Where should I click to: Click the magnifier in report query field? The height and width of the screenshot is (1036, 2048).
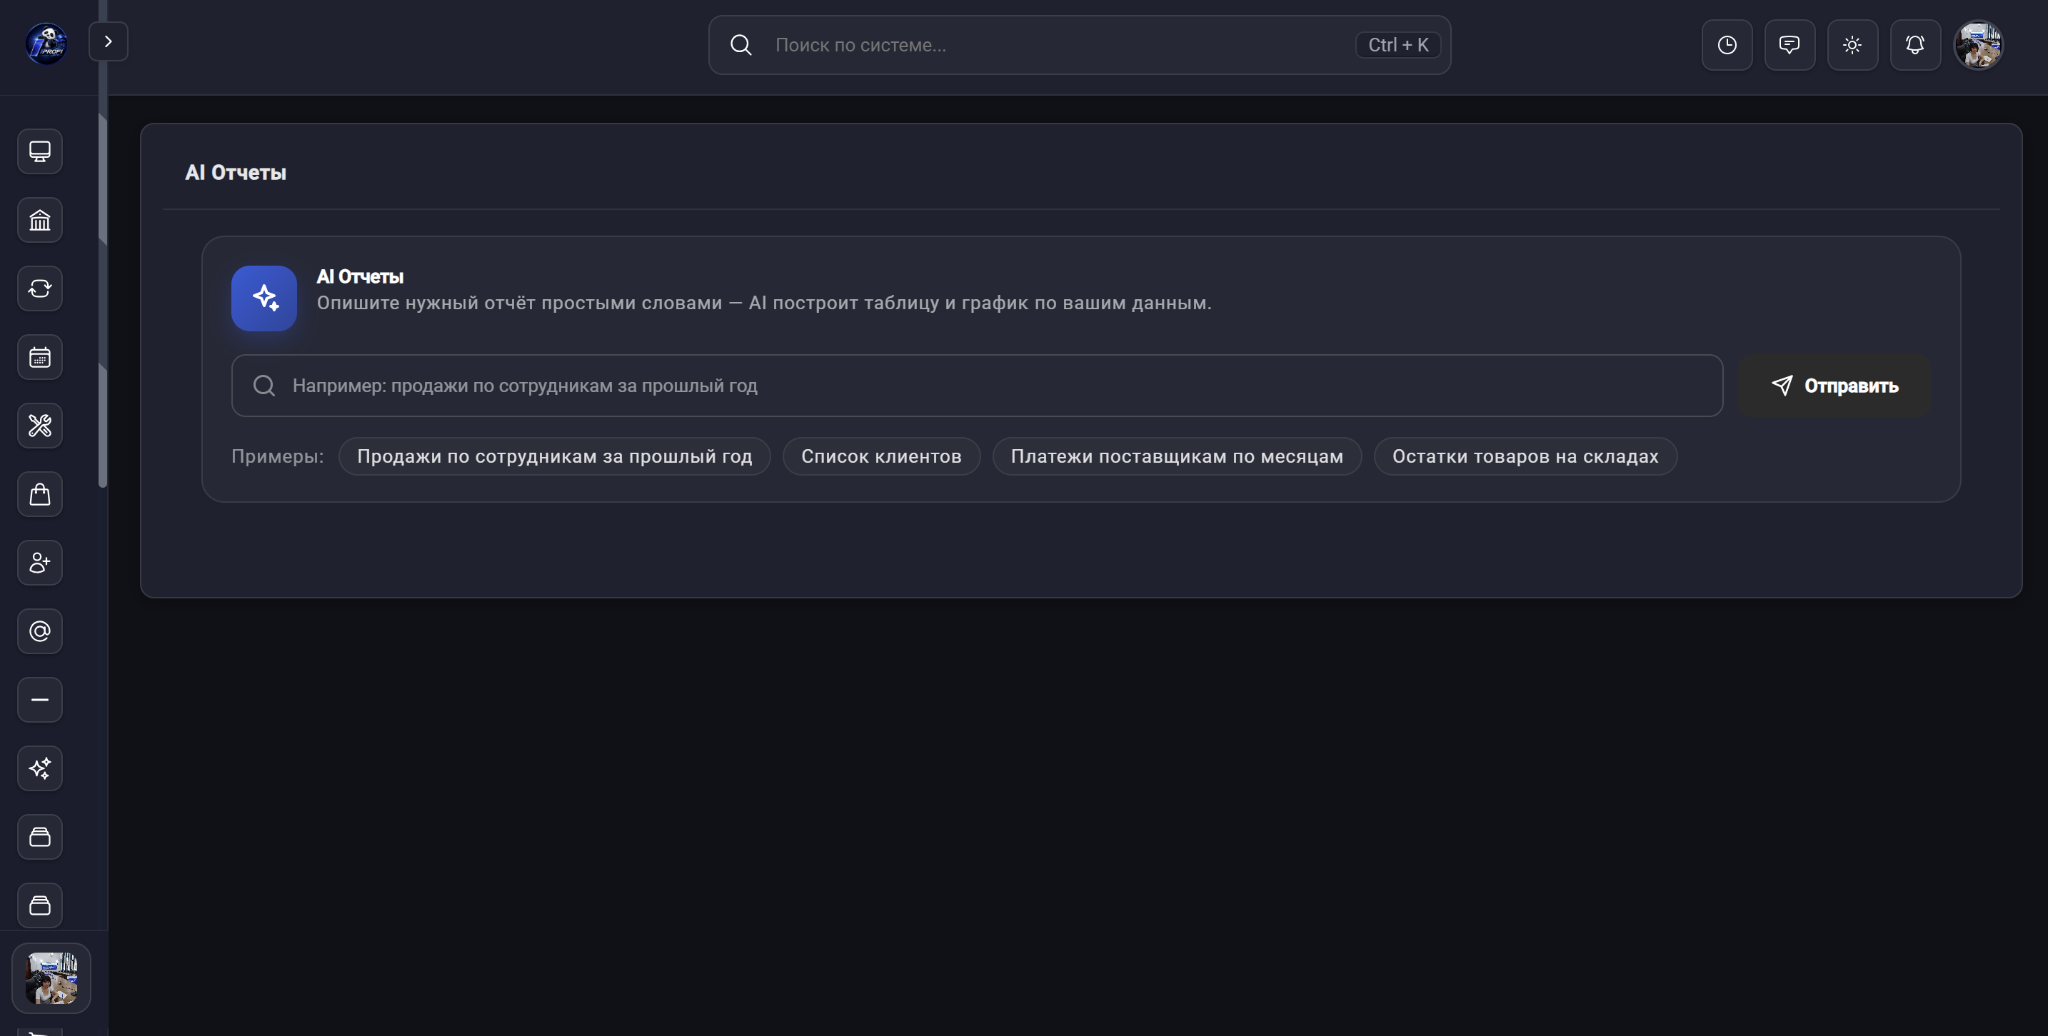point(264,386)
